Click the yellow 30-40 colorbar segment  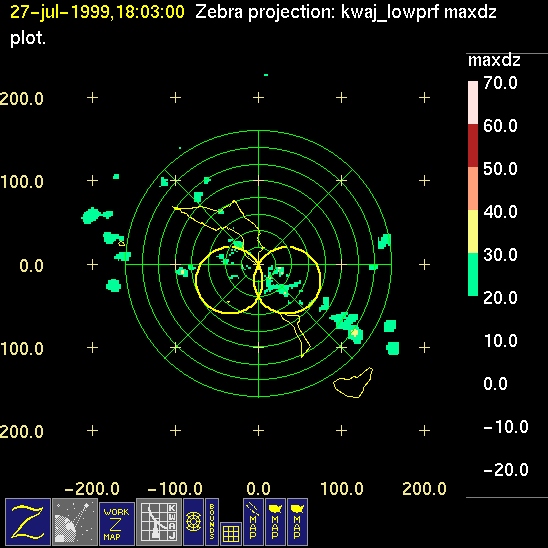473,231
